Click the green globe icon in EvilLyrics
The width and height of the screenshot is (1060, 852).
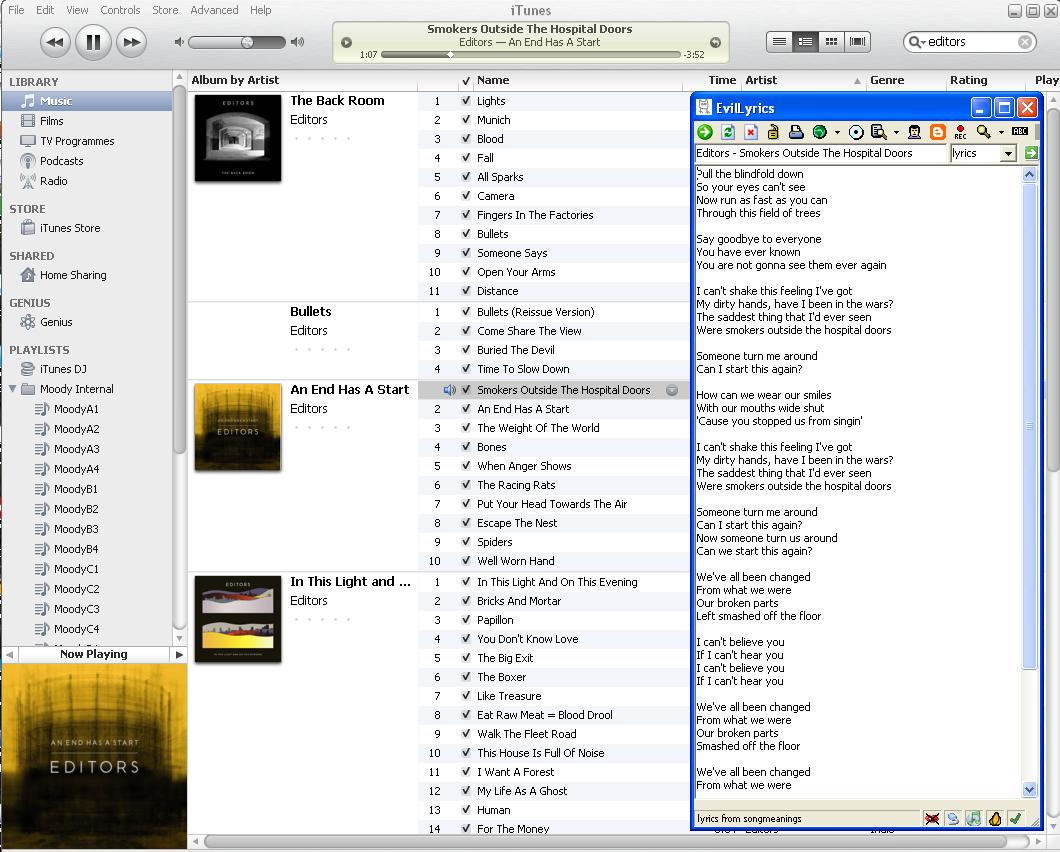(x=820, y=132)
